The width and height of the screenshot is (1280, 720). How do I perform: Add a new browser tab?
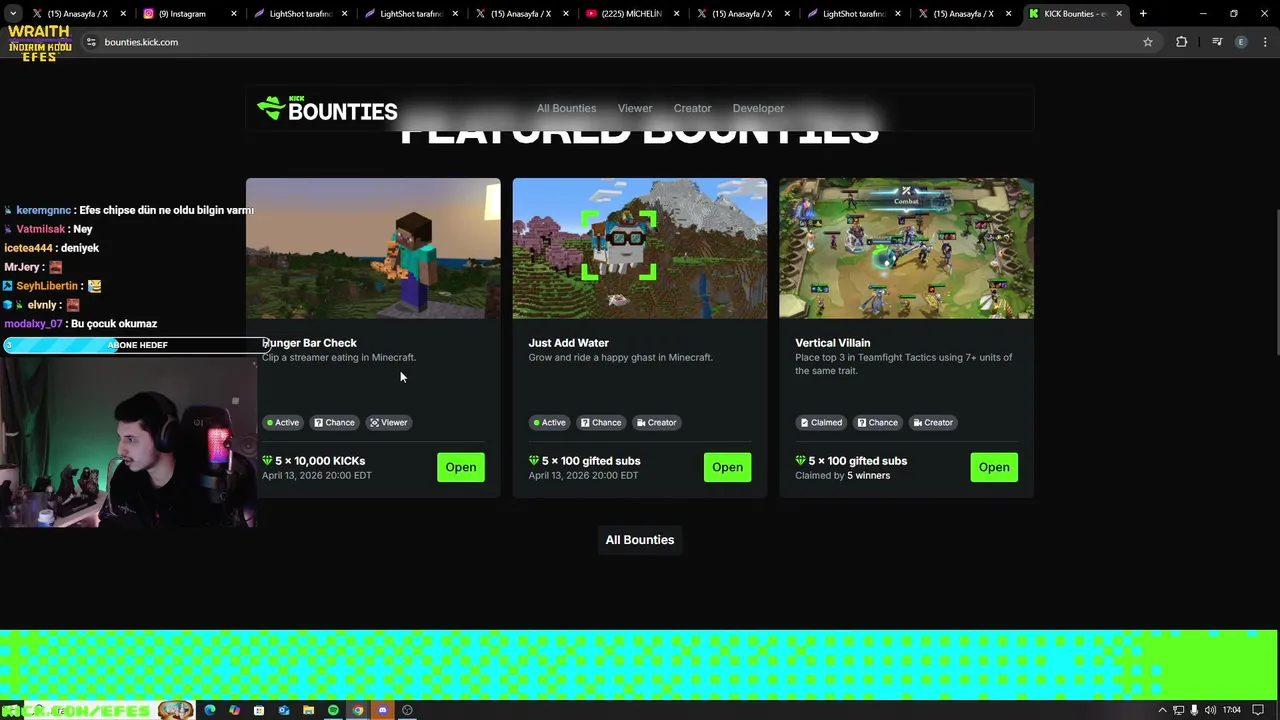click(x=1143, y=14)
